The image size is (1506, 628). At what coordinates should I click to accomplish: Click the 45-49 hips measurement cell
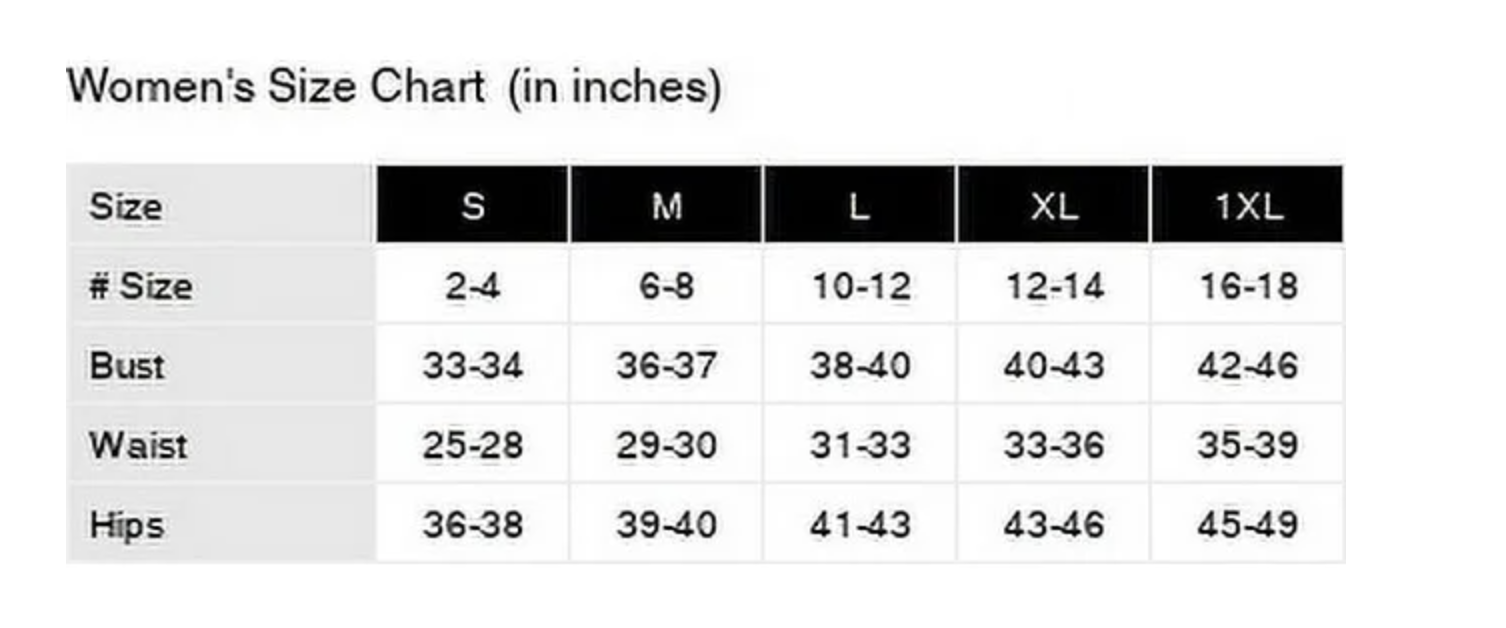[1248, 523]
